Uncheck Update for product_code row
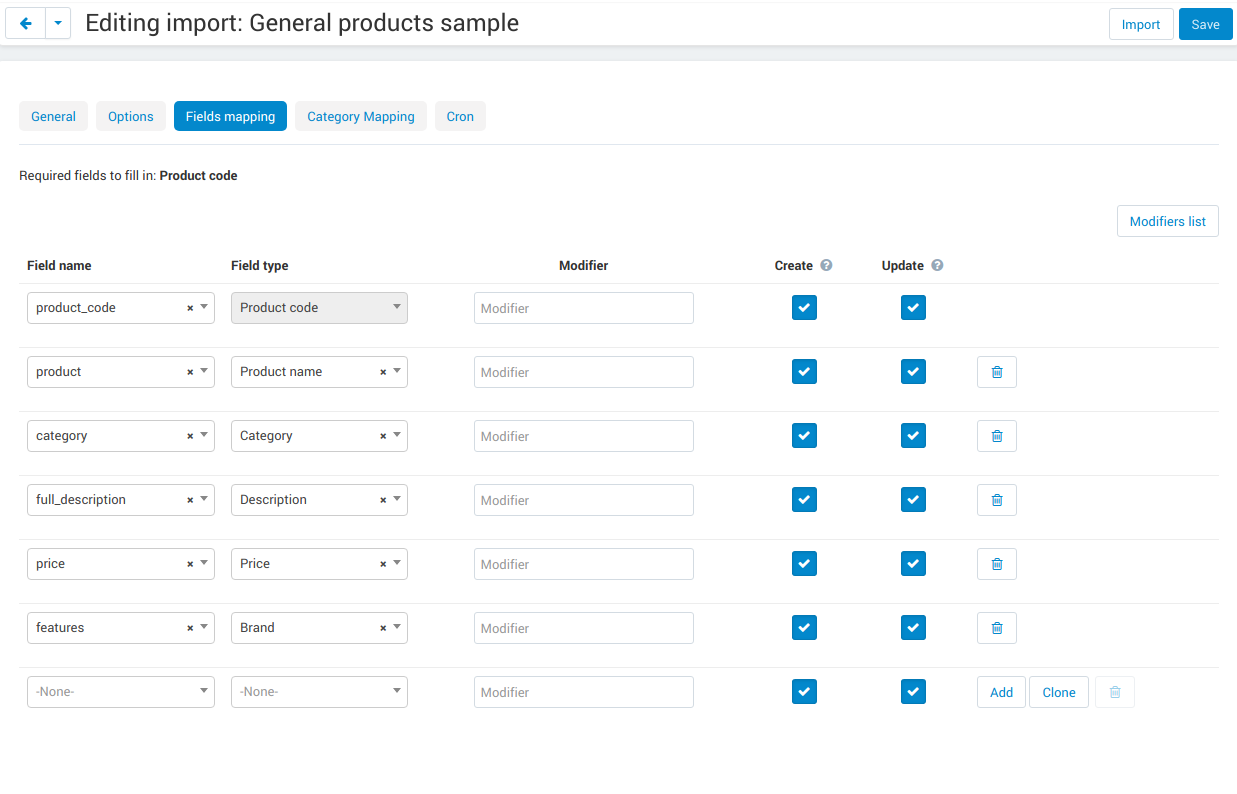Screen dimensions: 1237x794 click(x=913, y=307)
